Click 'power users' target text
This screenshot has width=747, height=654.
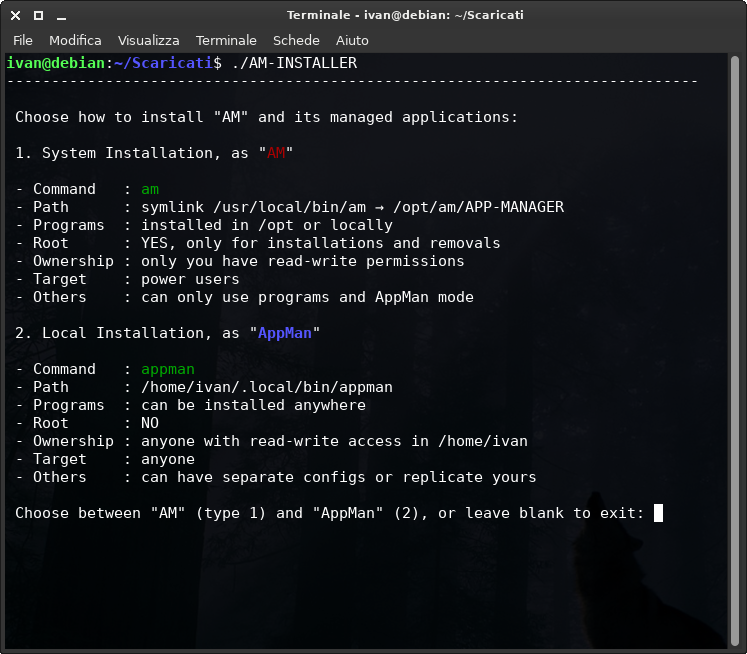[x=190, y=279]
